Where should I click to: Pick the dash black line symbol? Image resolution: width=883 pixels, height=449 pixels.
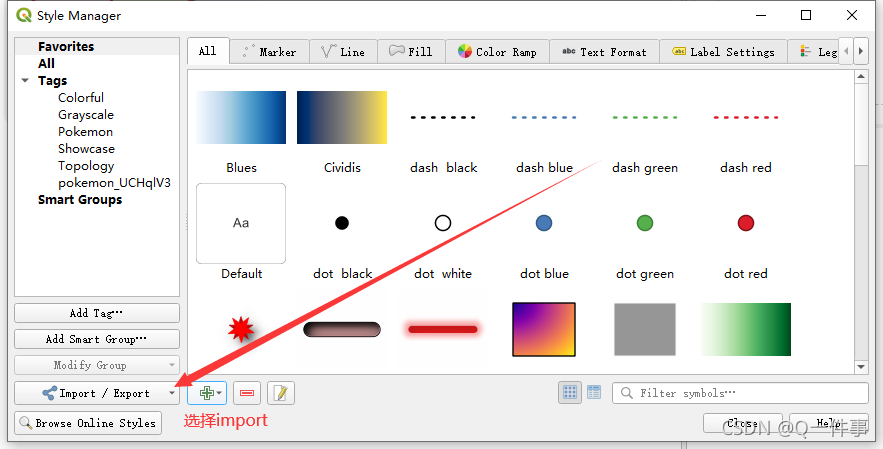click(443, 117)
